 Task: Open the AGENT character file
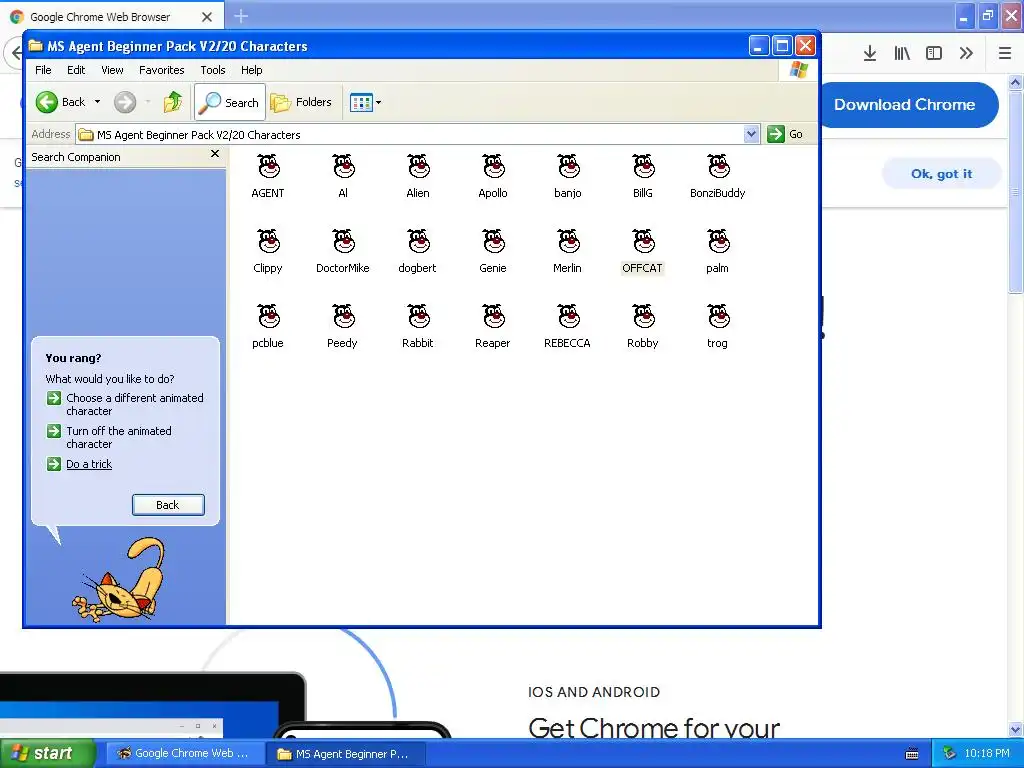268,167
